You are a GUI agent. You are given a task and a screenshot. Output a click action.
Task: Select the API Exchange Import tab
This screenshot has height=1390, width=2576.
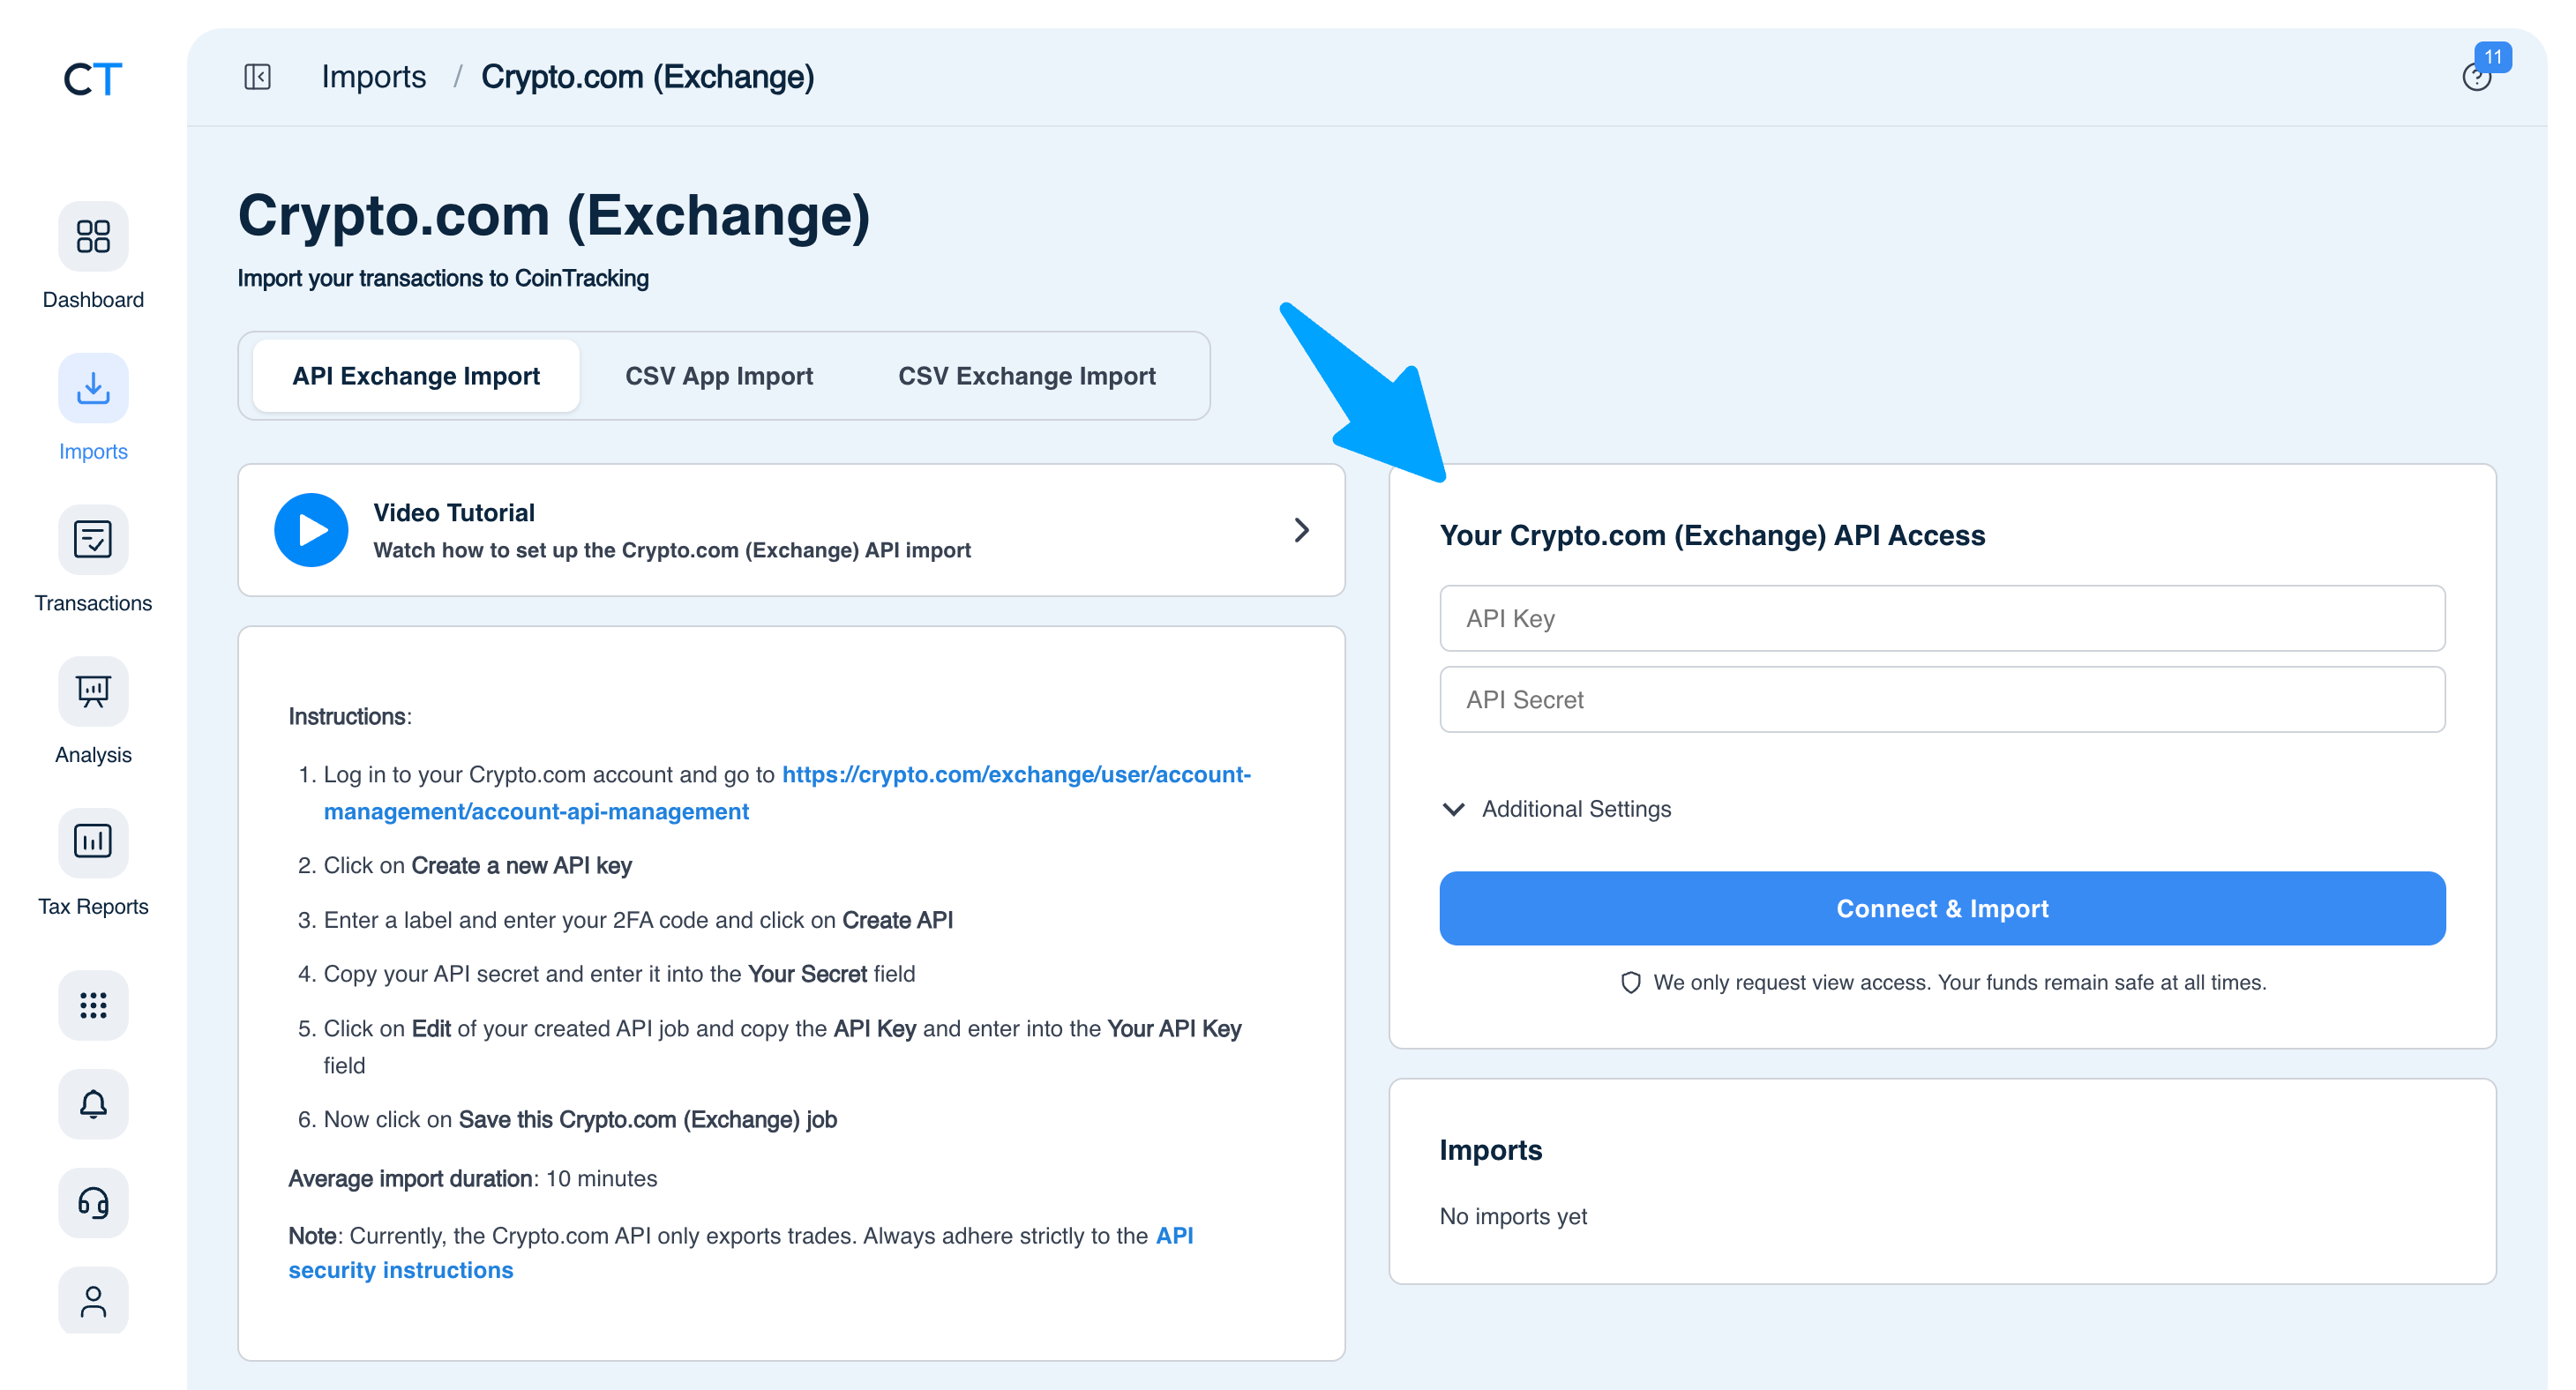416,376
